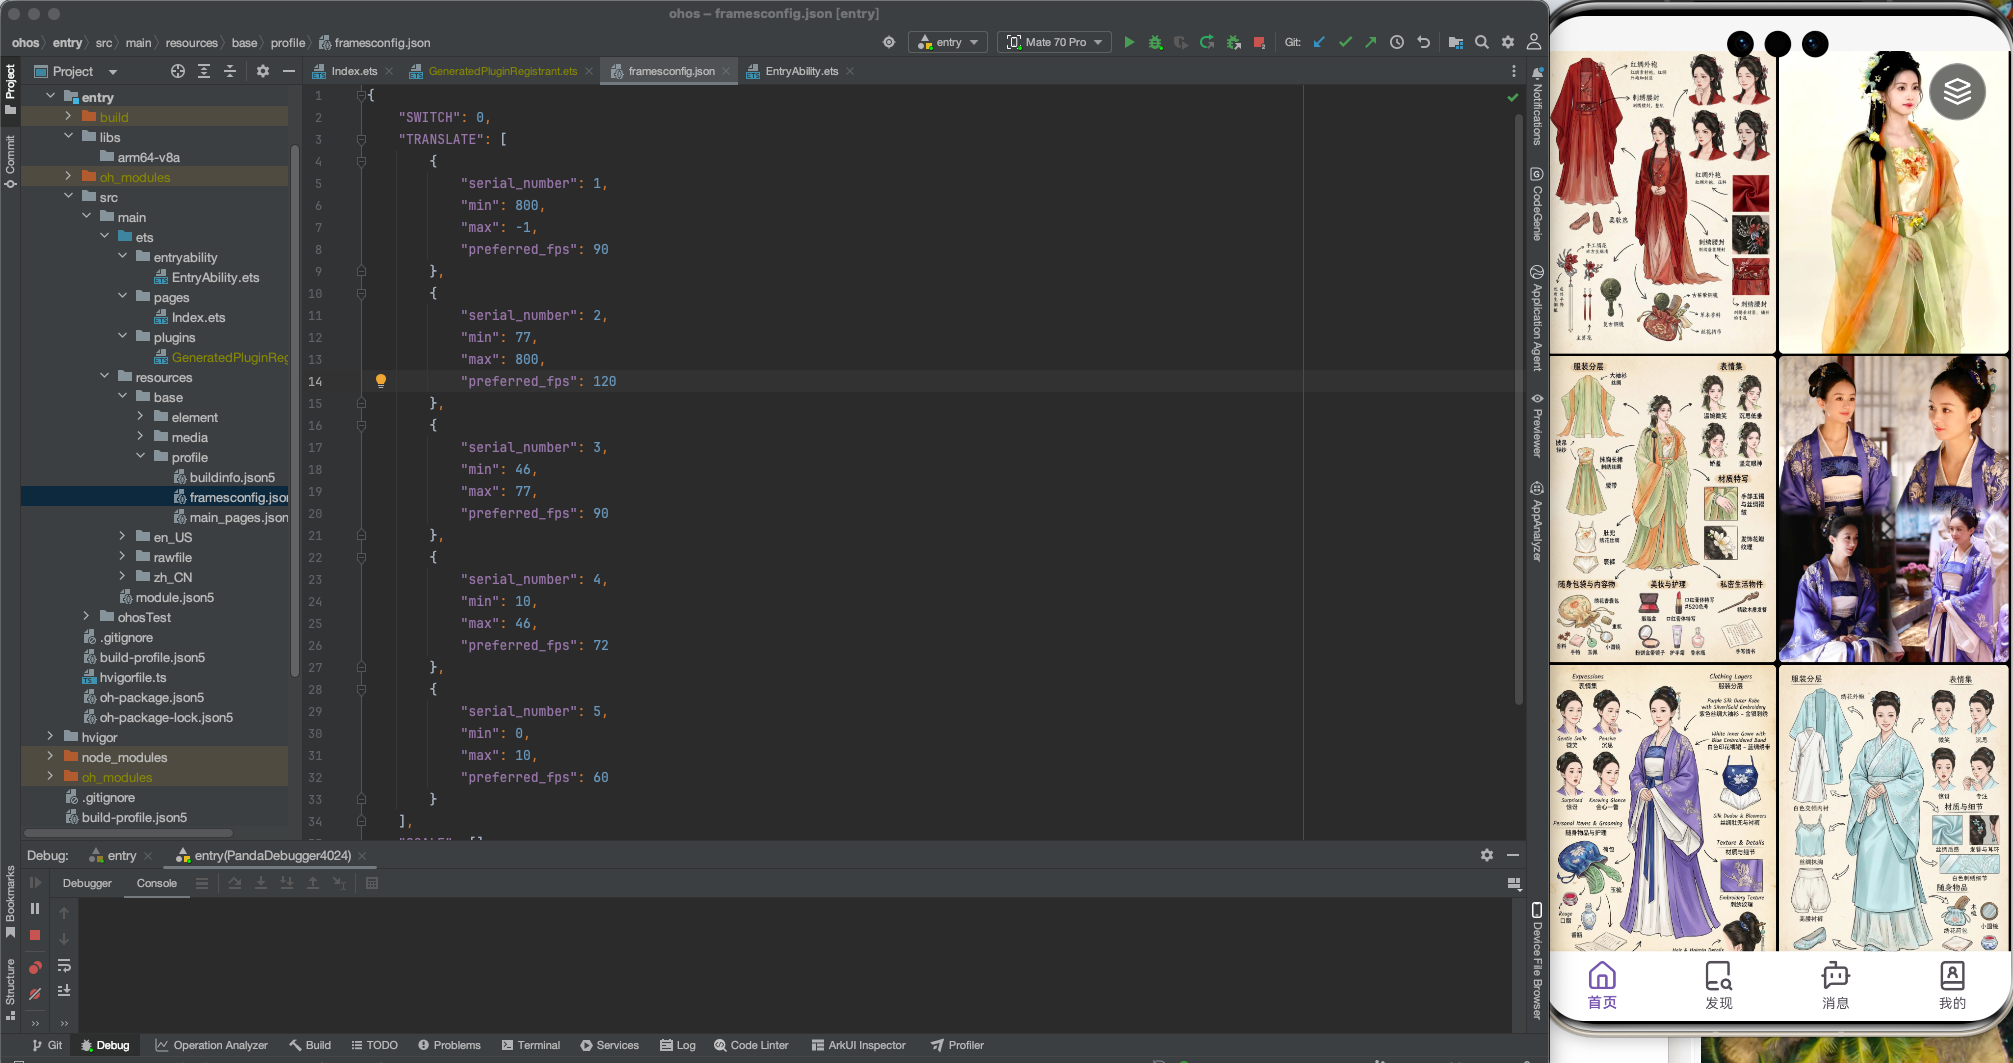Tap the layers button on phone preview
The height and width of the screenshot is (1063, 2013).
(1957, 92)
